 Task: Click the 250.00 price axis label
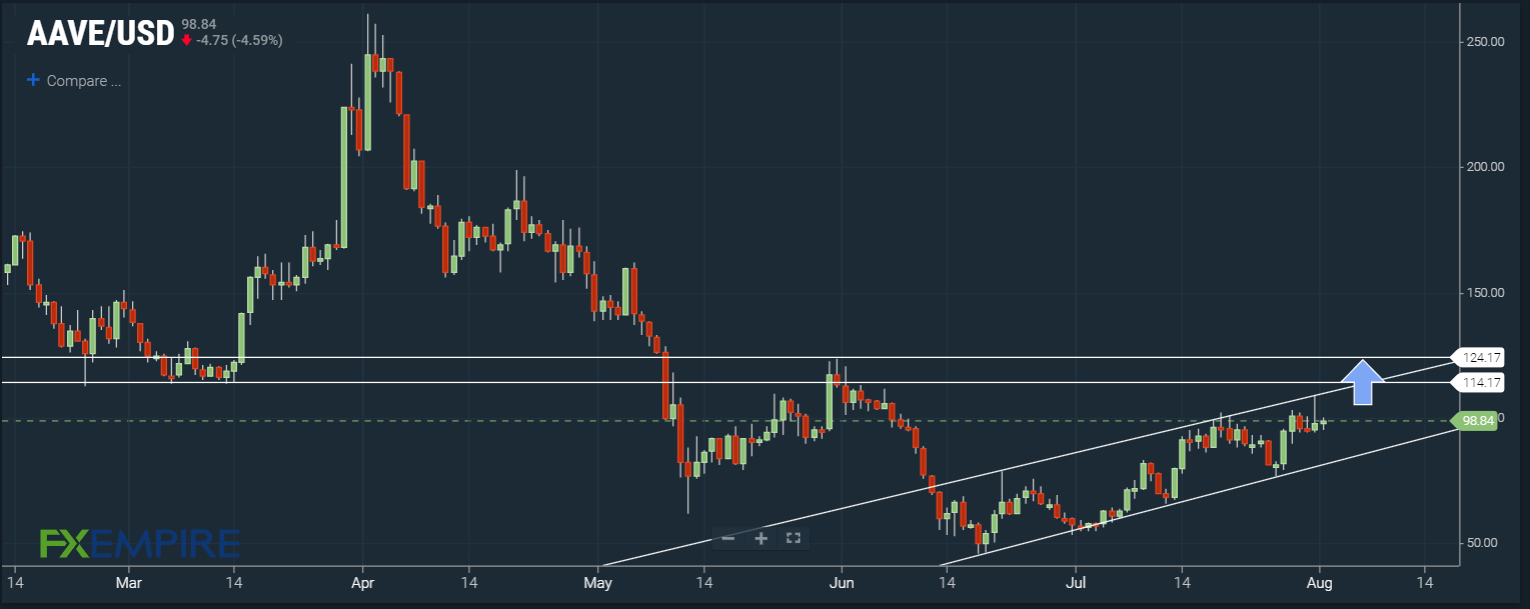tap(1483, 42)
